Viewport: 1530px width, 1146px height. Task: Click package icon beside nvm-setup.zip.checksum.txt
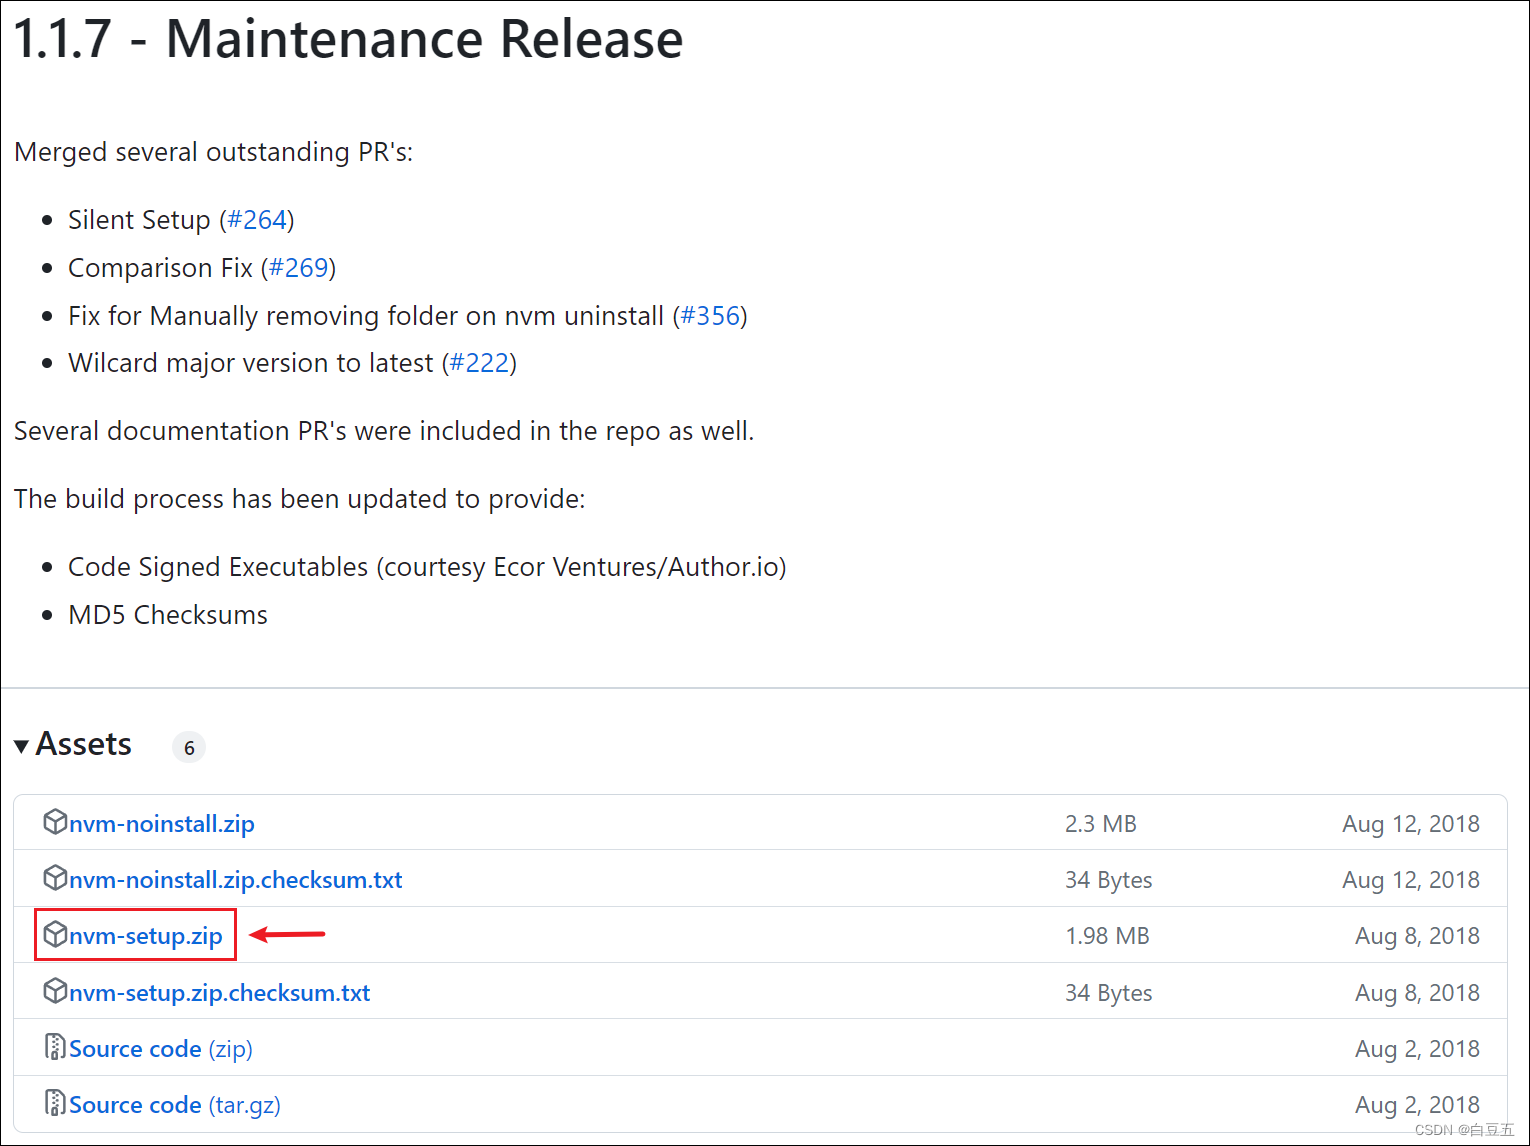pyautogui.click(x=55, y=991)
